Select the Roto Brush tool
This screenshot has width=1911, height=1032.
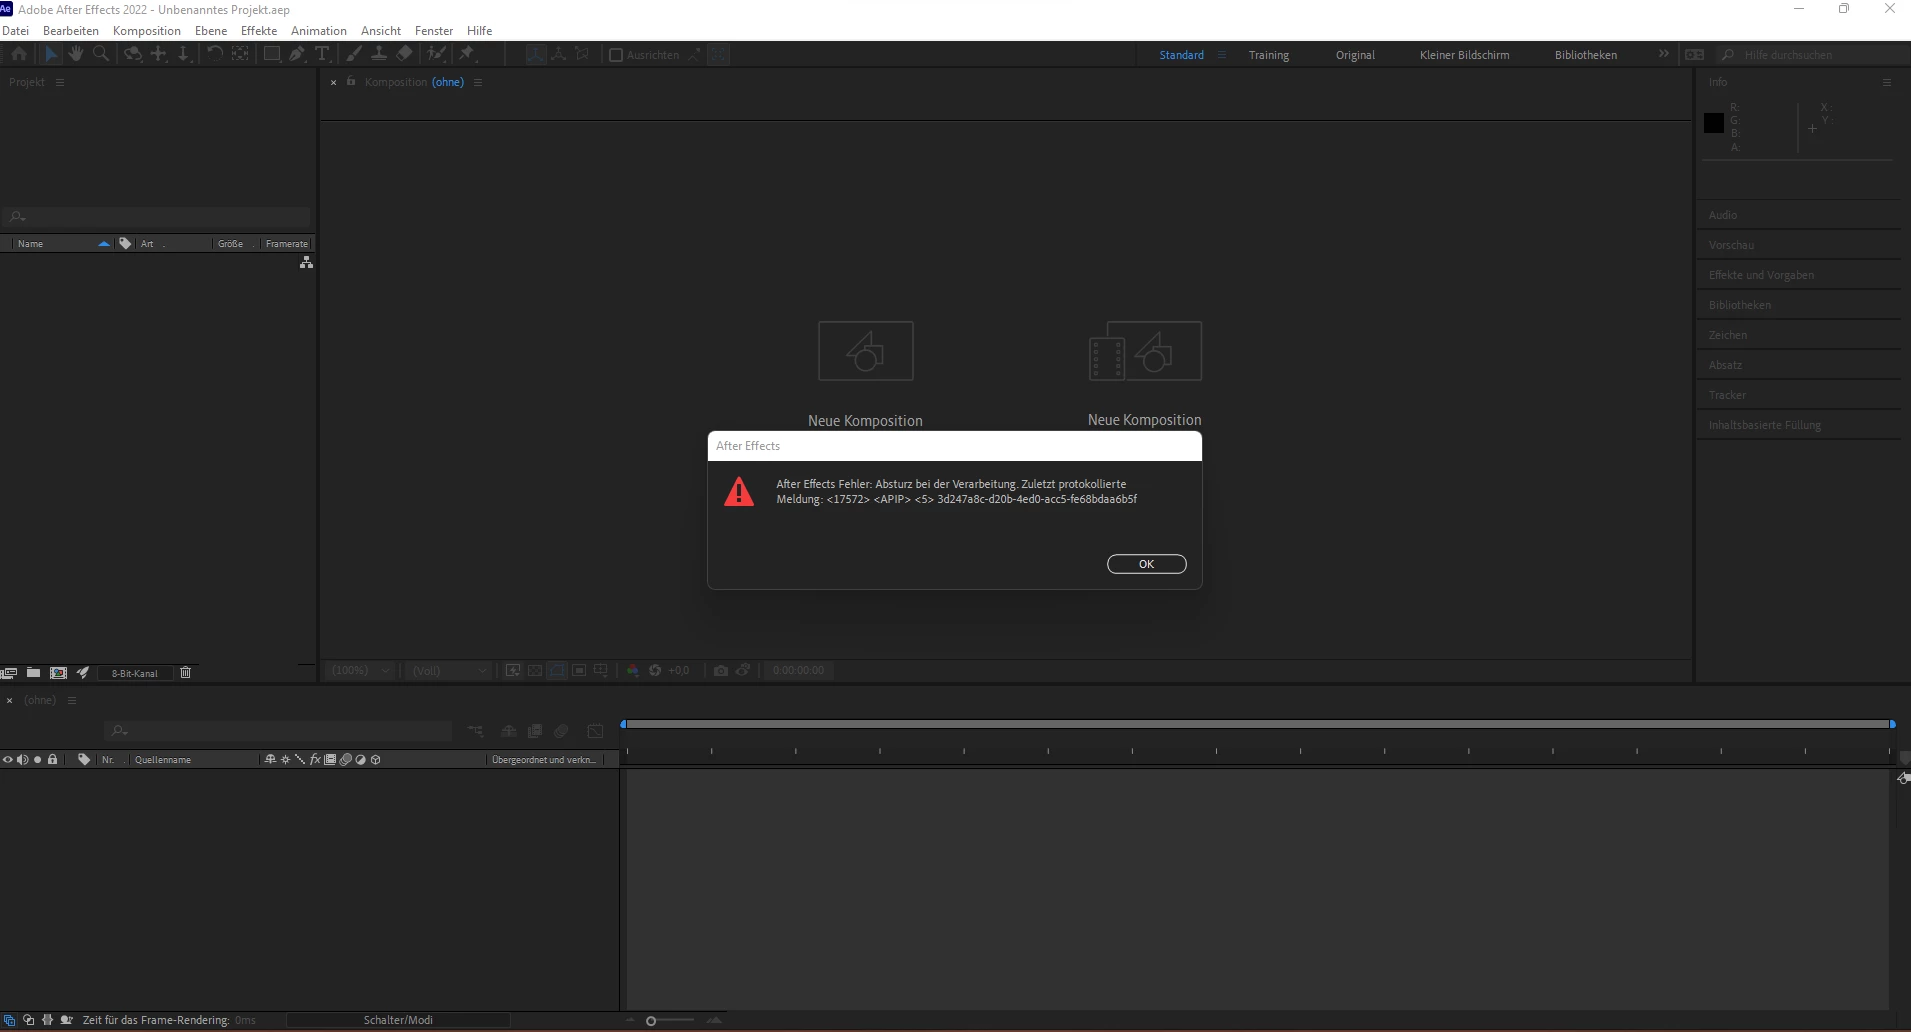436,54
